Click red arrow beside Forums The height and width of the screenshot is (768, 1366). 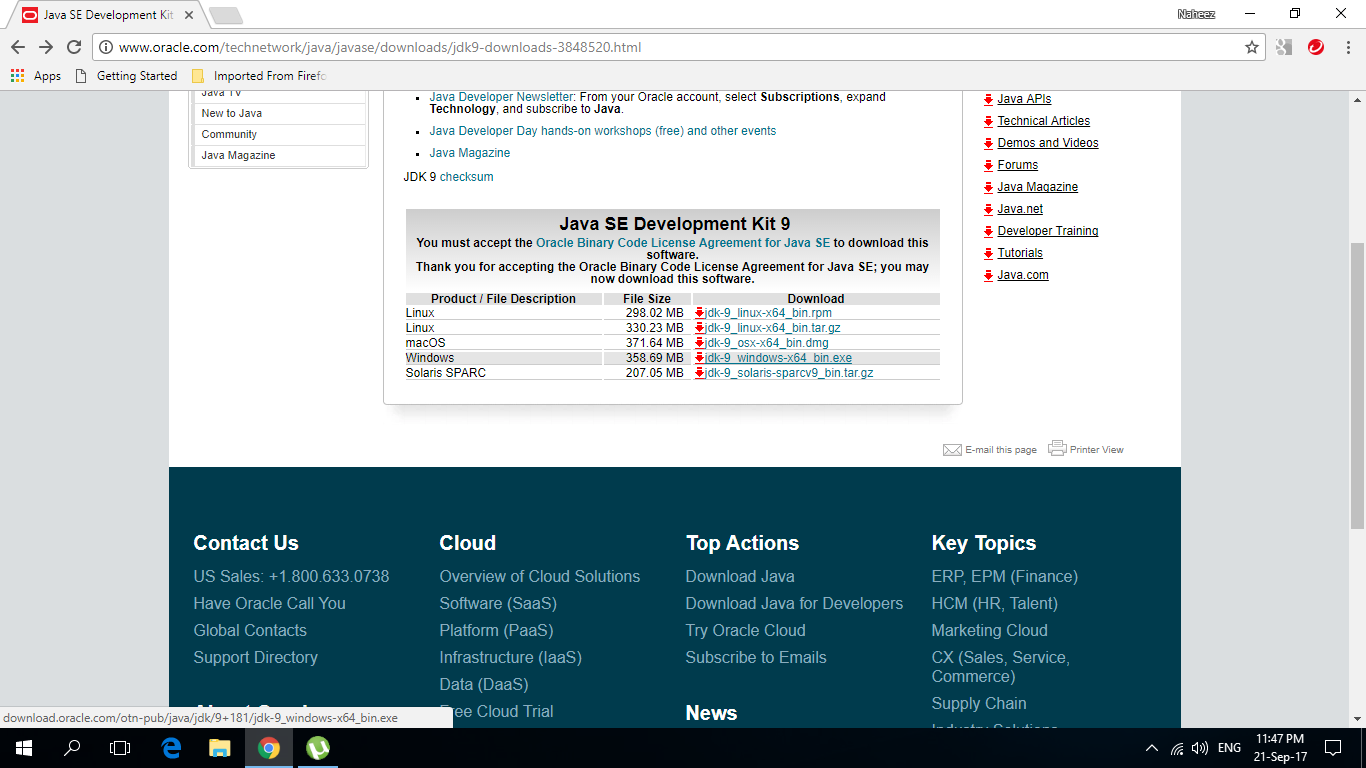coord(988,165)
